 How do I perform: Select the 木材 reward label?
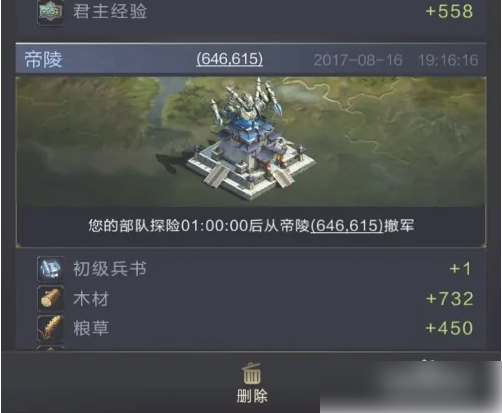coord(91,299)
